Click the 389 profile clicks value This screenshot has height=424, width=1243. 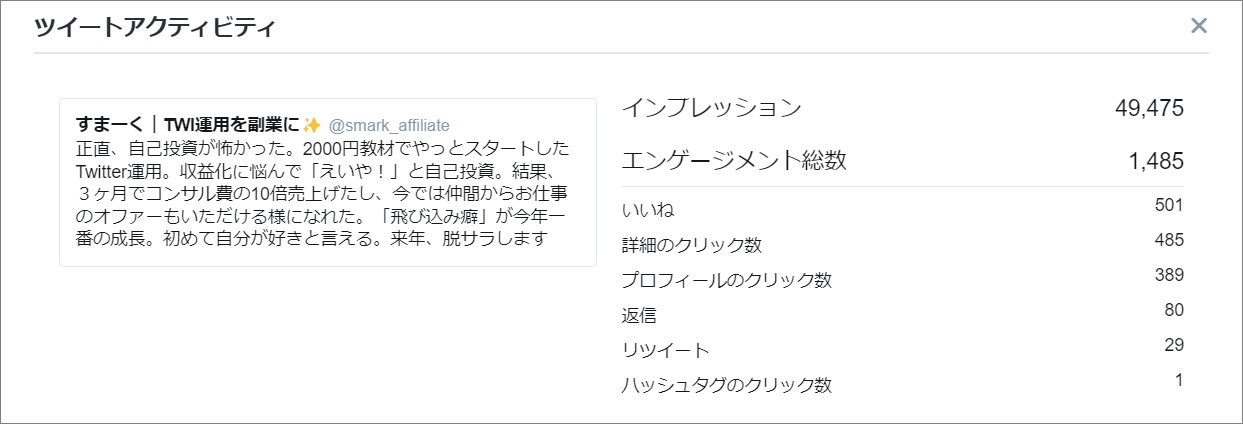1169,275
